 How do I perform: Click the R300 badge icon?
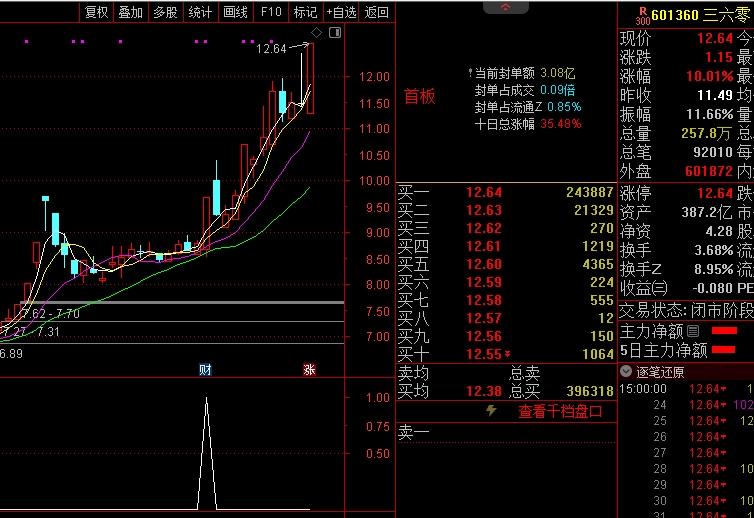[x=642, y=16]
